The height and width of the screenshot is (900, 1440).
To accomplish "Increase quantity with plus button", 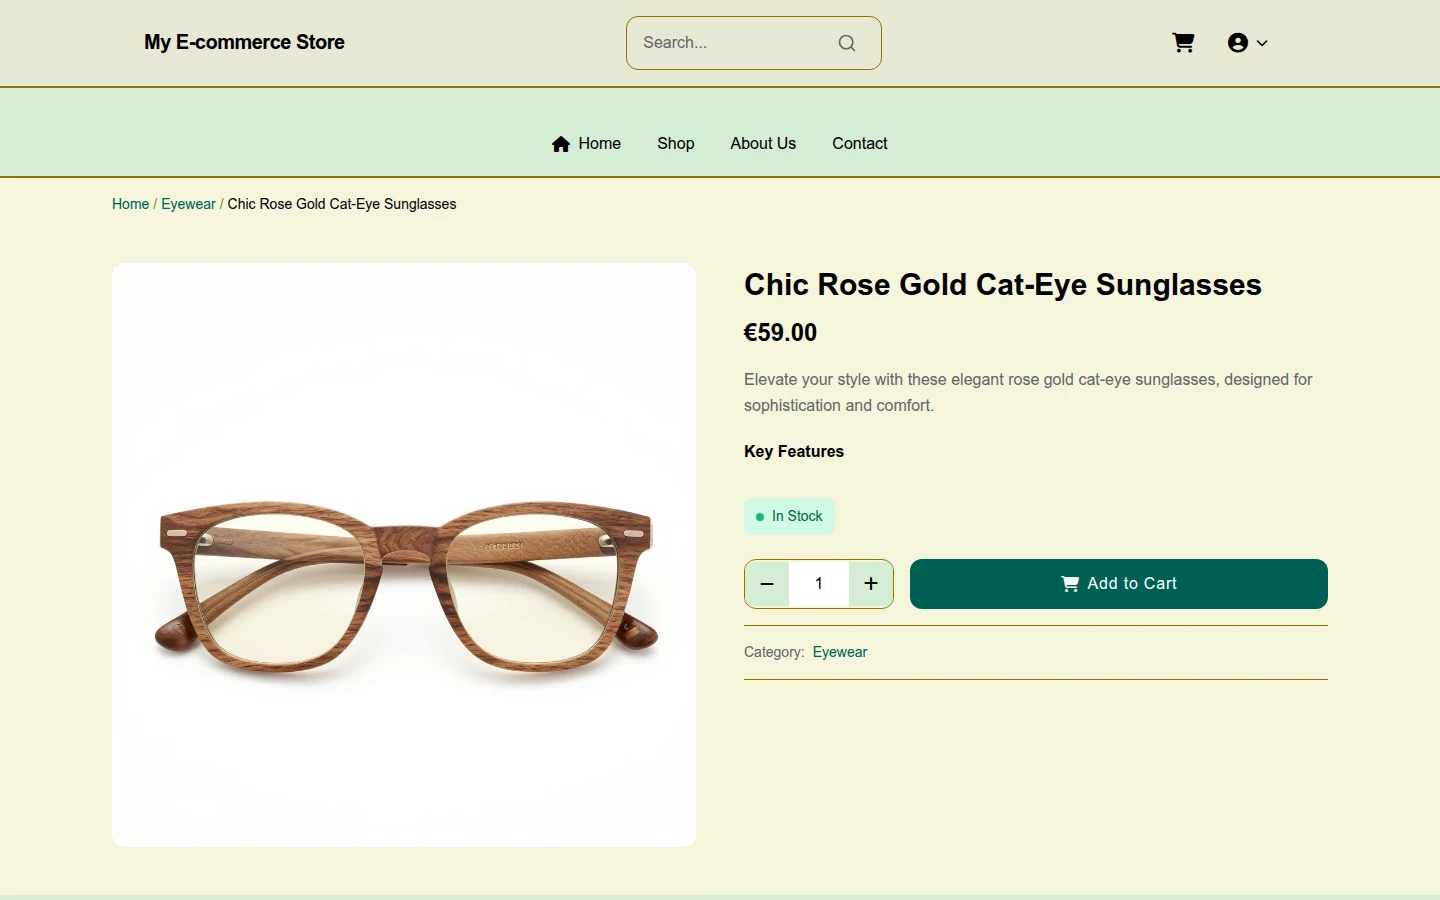I will click(871, 584).
